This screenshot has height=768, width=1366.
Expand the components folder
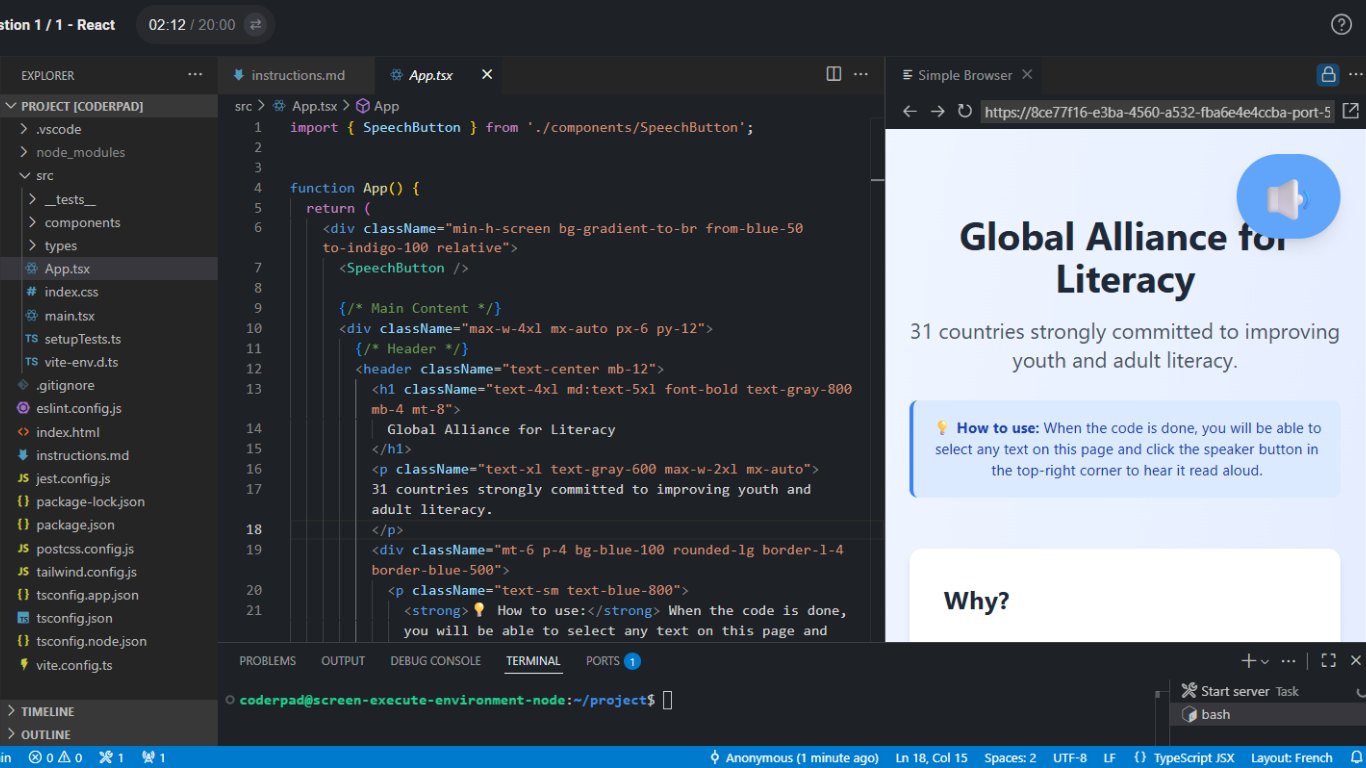pos(82,222)
